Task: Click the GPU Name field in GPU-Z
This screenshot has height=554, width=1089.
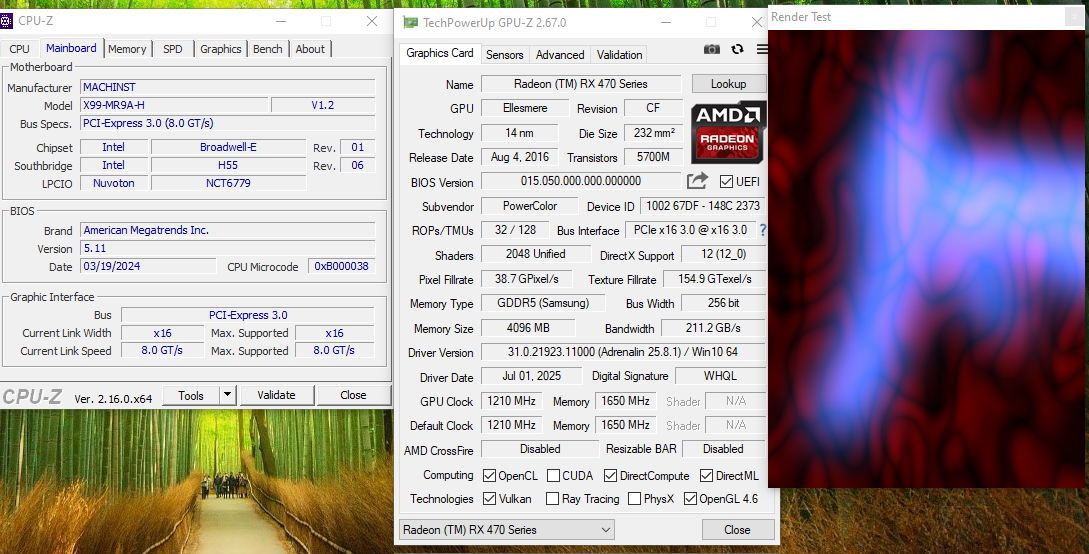Action: click(581, 84)
